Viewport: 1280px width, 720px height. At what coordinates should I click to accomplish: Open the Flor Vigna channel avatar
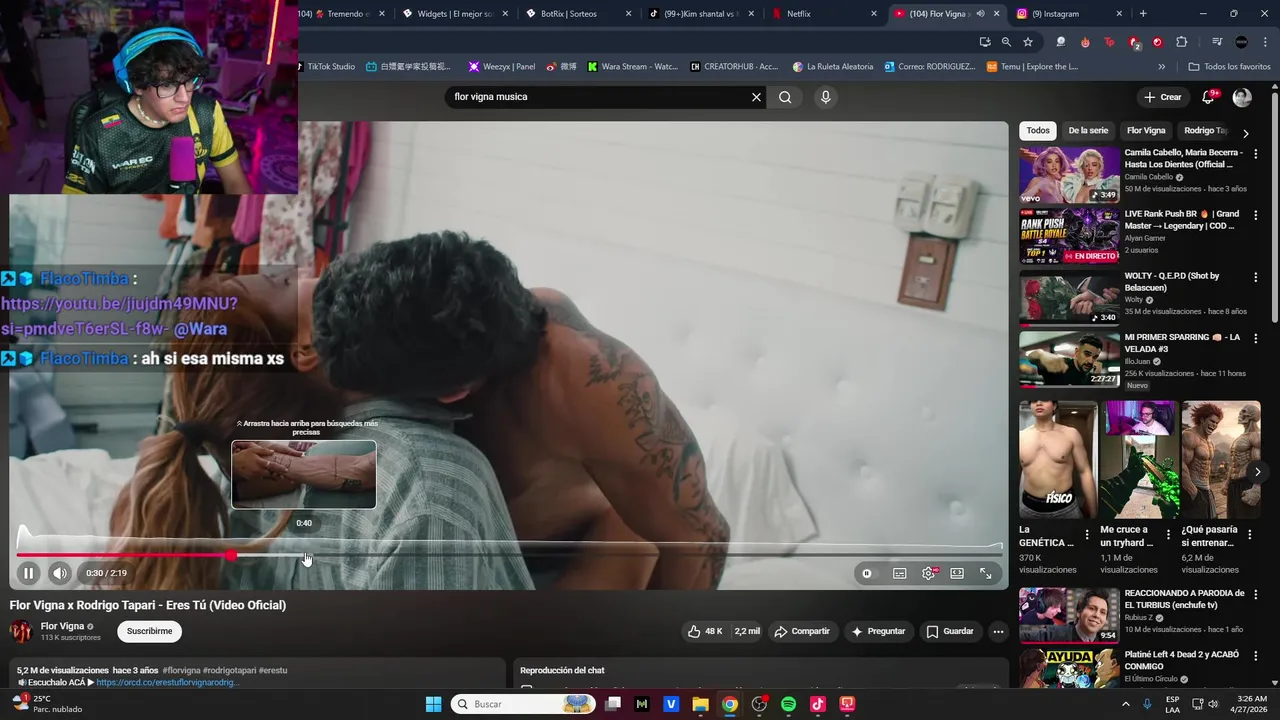21,631
